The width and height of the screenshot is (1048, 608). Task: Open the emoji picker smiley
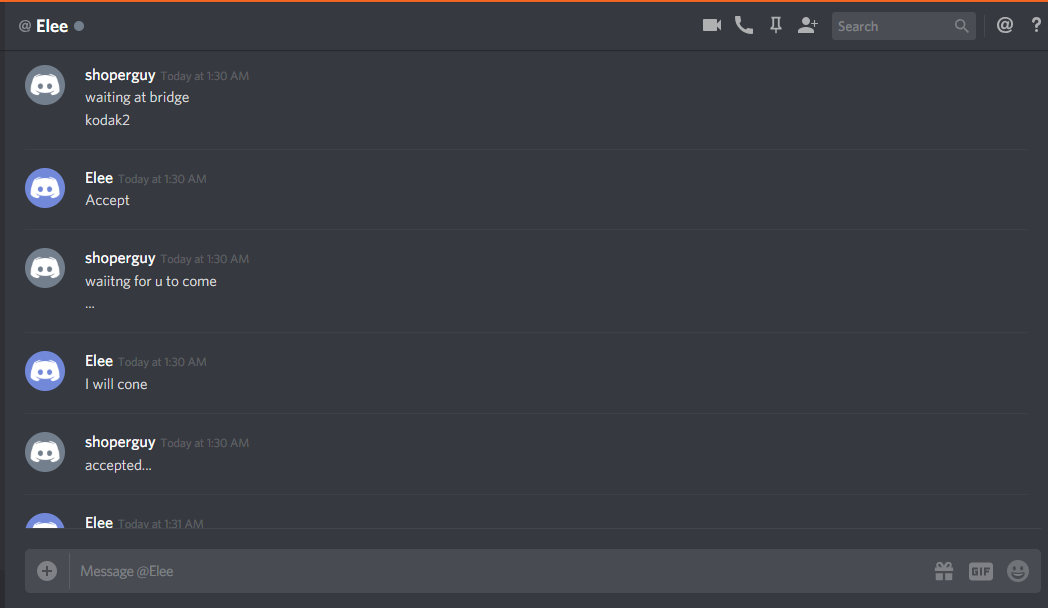point(1017,571)
